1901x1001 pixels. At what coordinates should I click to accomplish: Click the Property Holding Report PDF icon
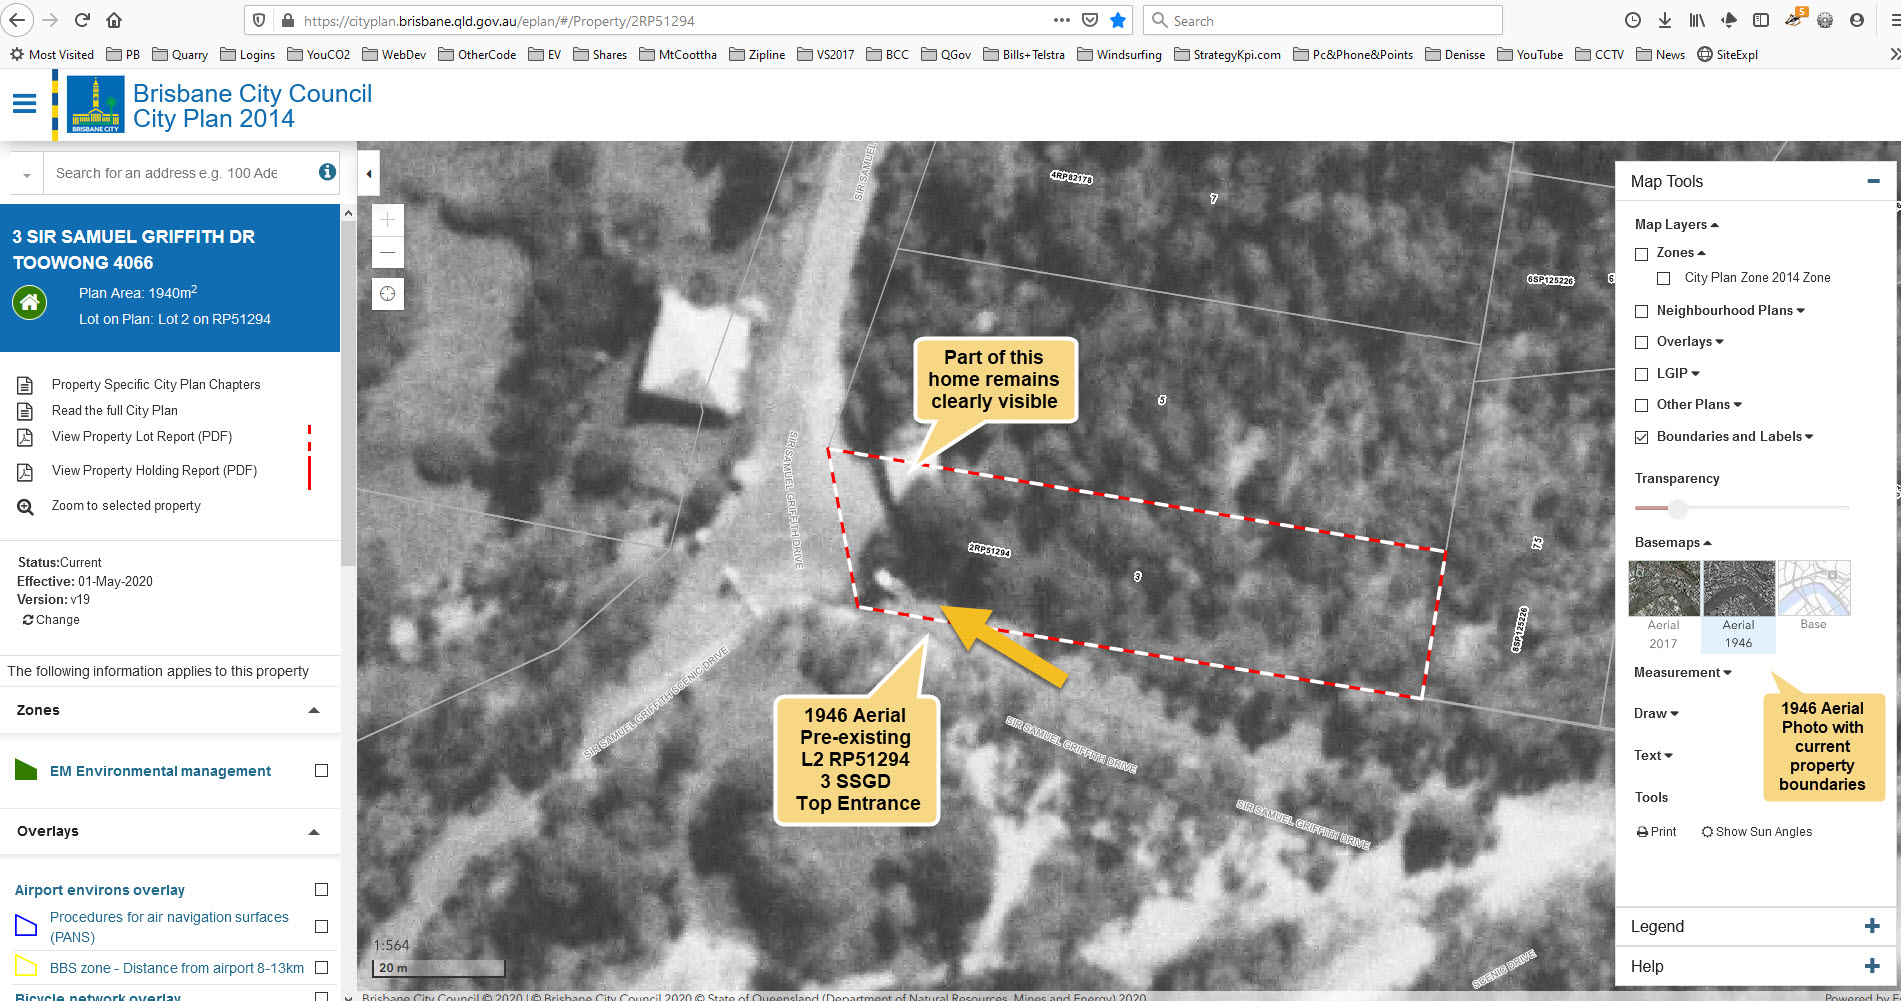pyautogui.click(x=25, y=471)
